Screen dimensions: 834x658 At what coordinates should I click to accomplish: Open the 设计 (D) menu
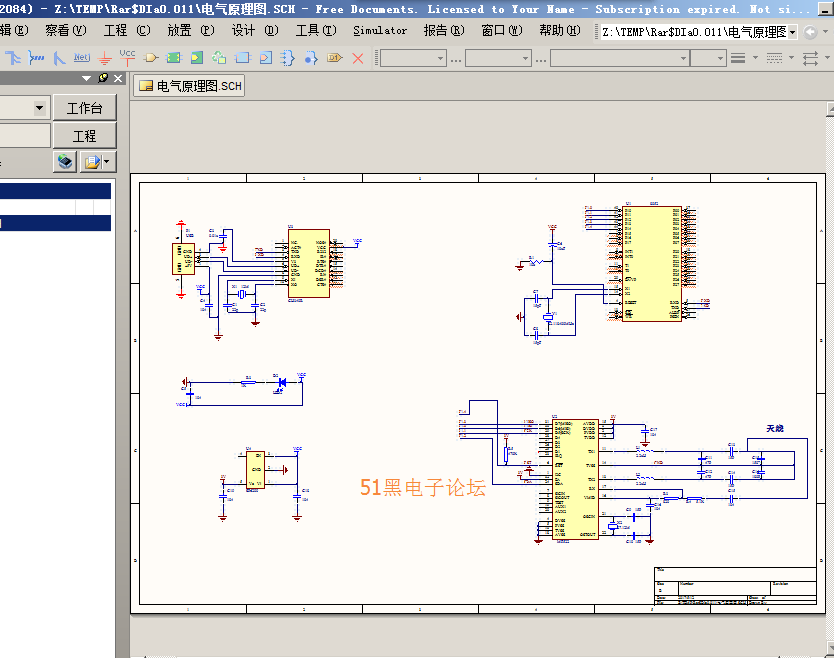tap(255, 31)
